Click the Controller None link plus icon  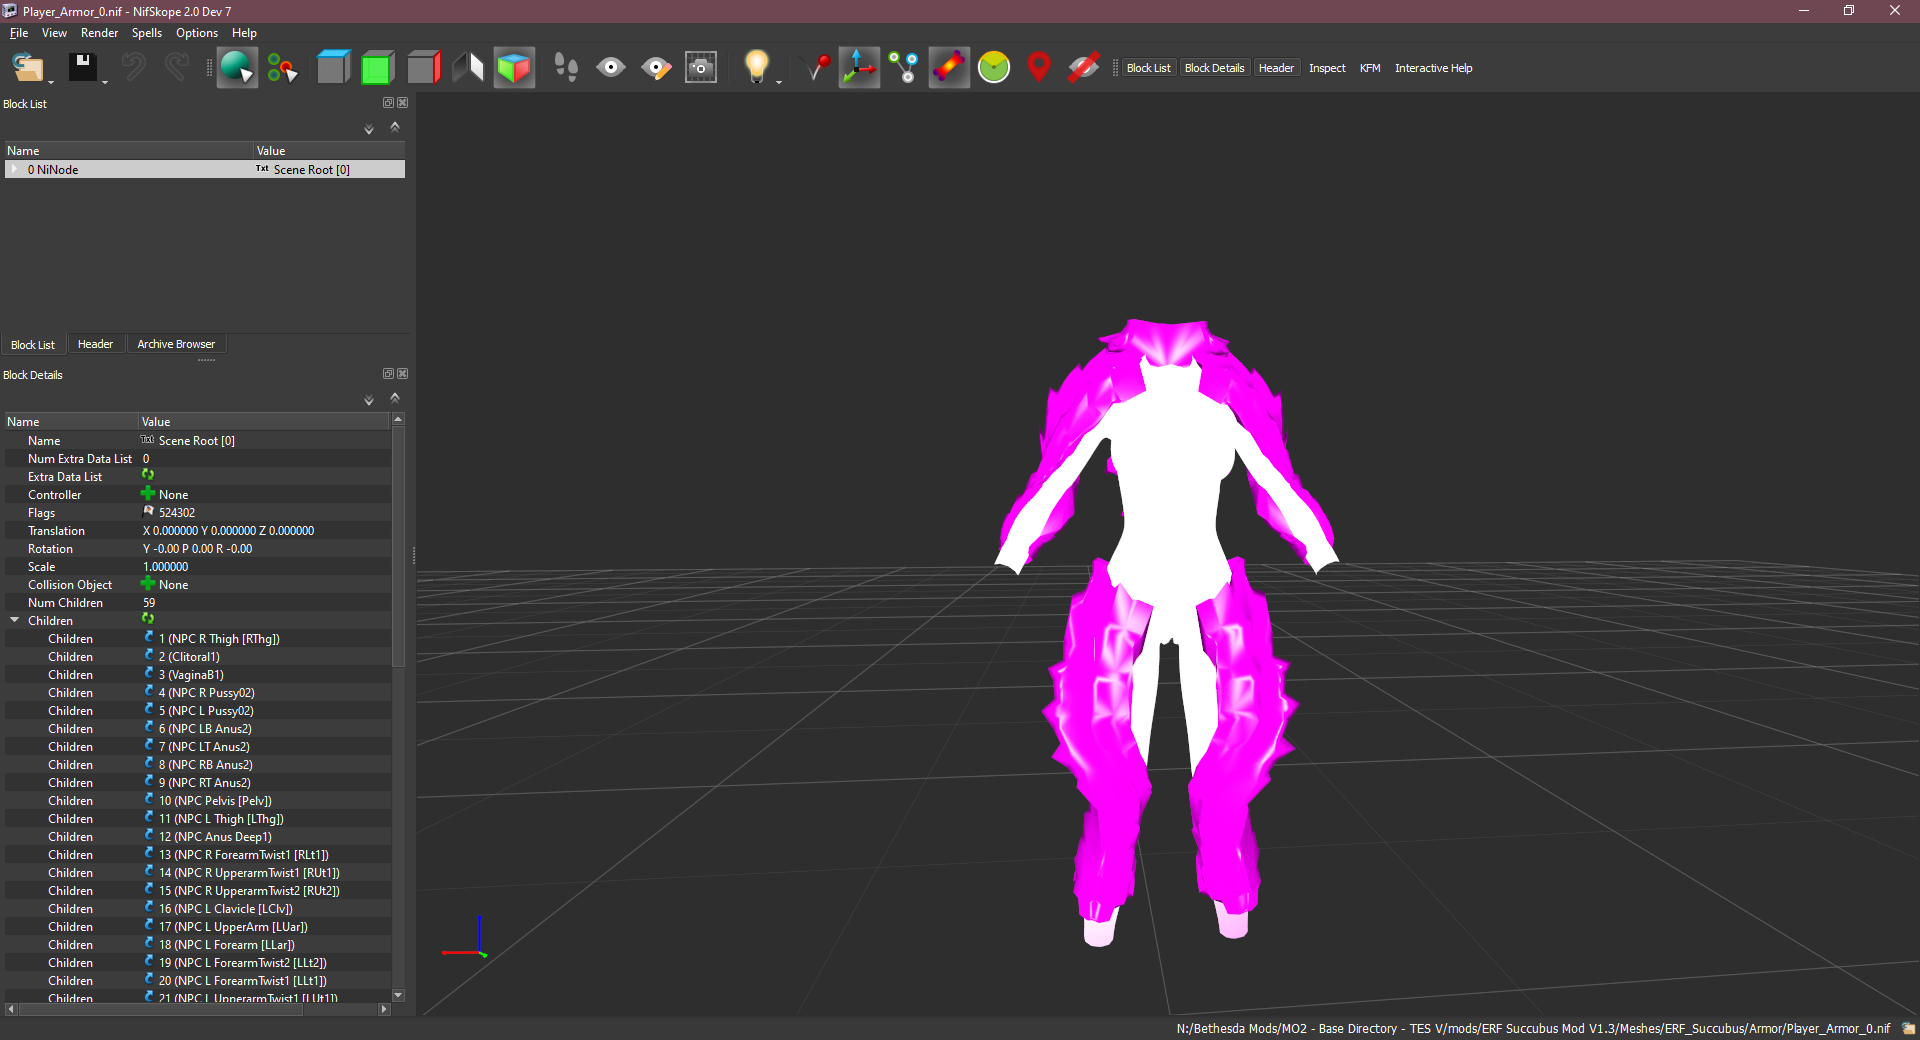tap(148, 494)
